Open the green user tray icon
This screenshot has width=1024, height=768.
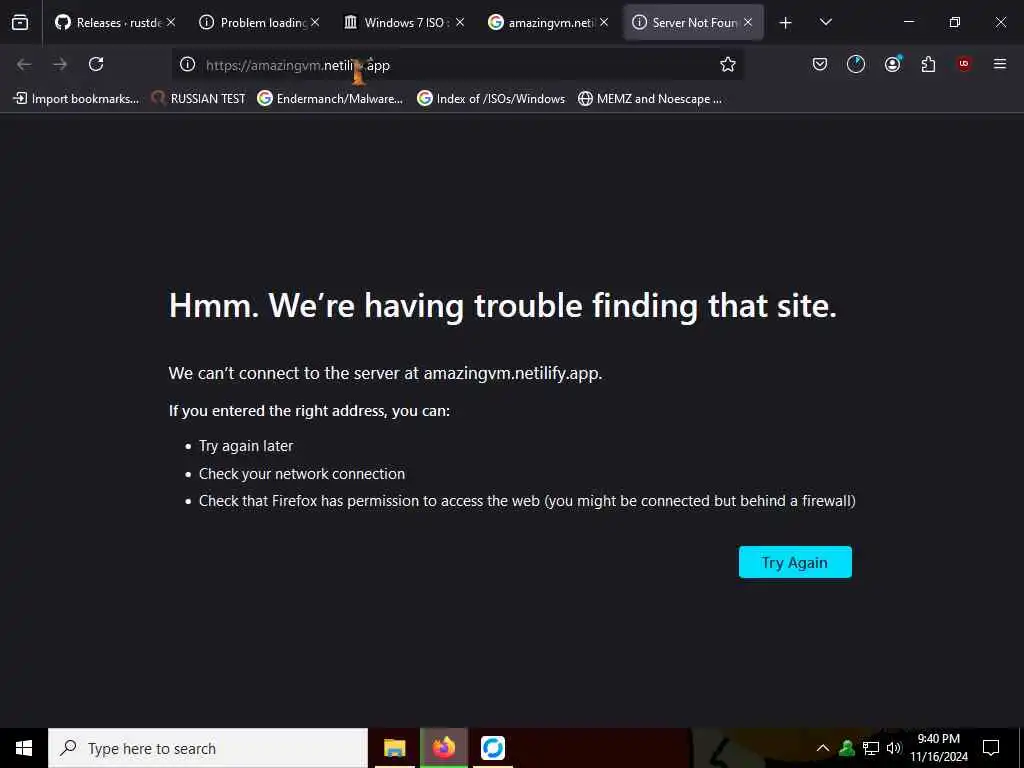click(847, 748)
